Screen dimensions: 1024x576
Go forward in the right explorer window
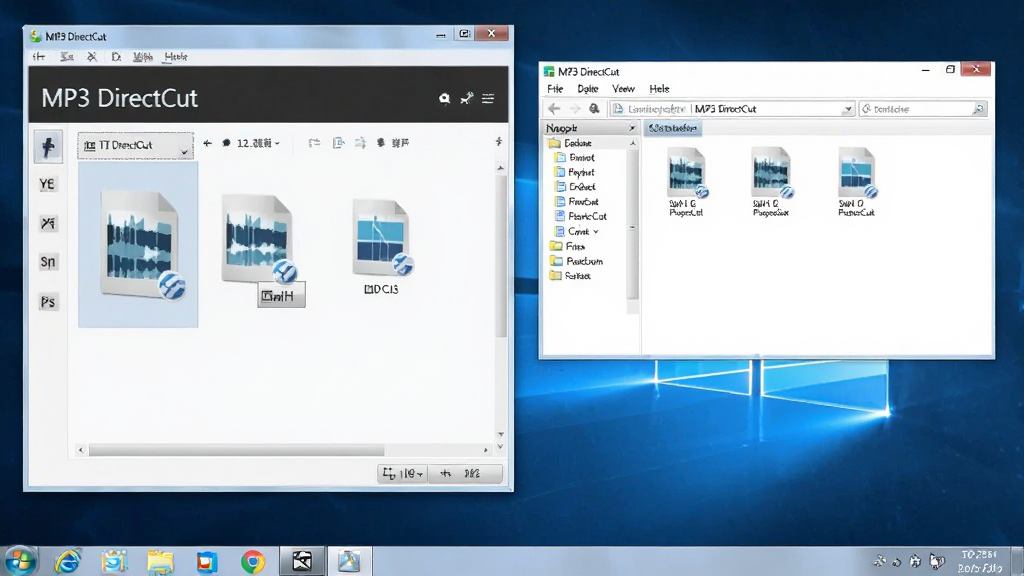[x=575, y=109]
